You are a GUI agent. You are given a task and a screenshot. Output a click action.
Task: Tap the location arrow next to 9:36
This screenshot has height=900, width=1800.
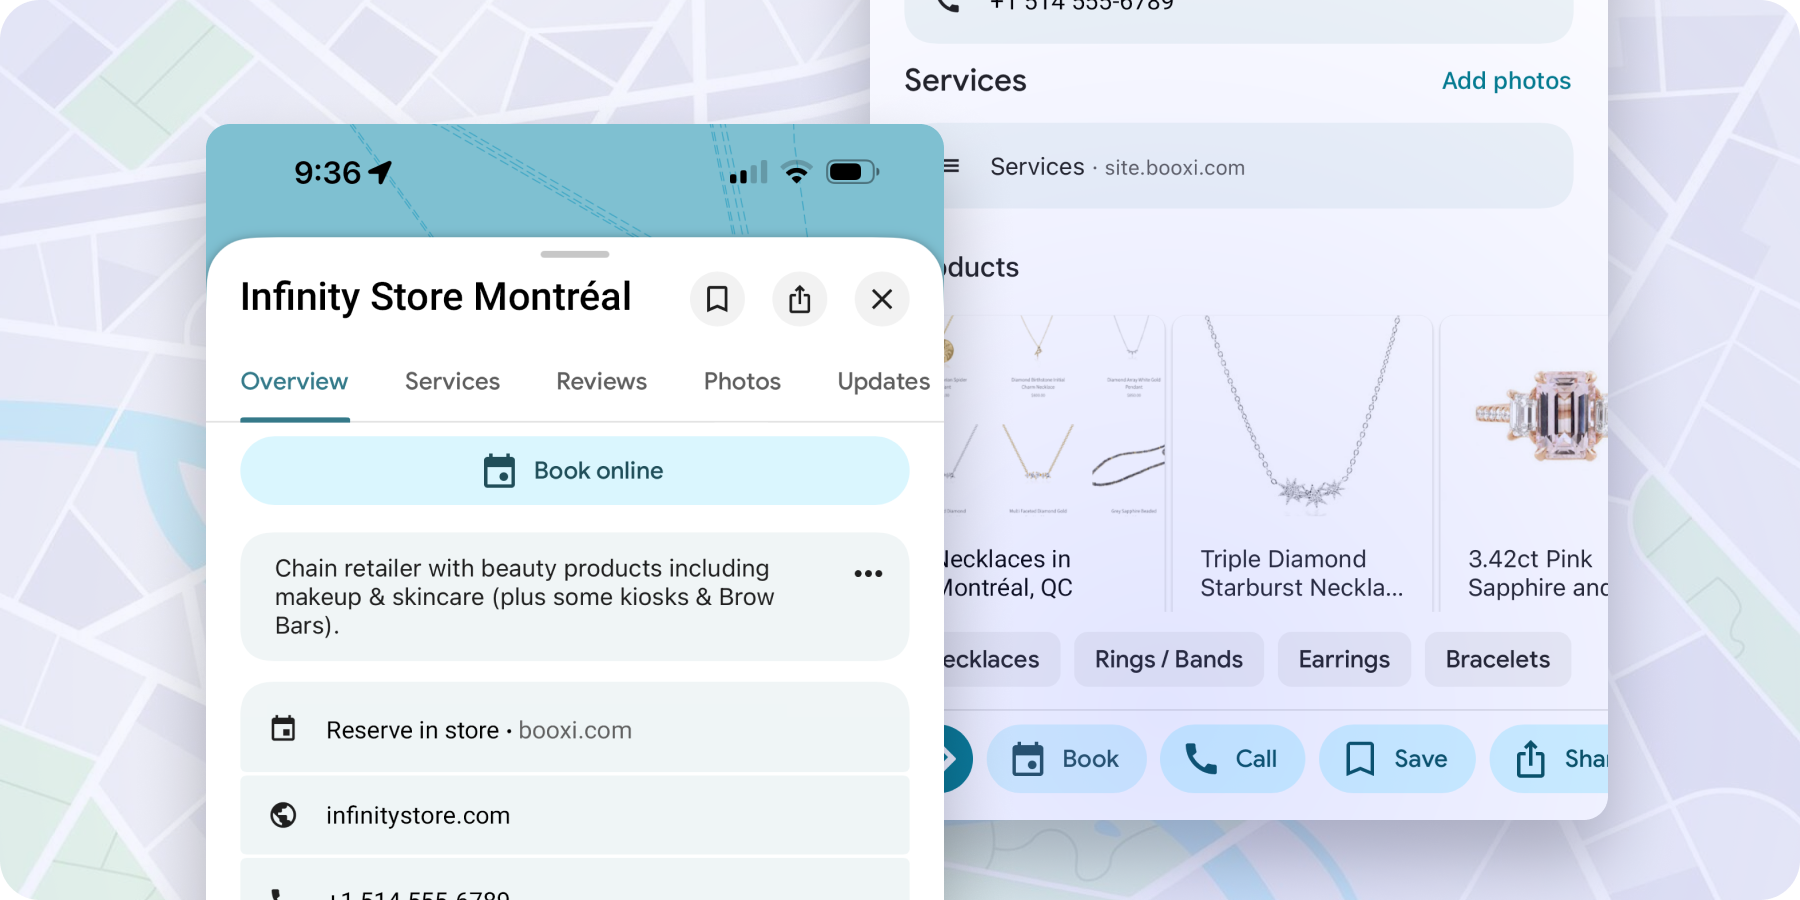[x=380, y=172]
